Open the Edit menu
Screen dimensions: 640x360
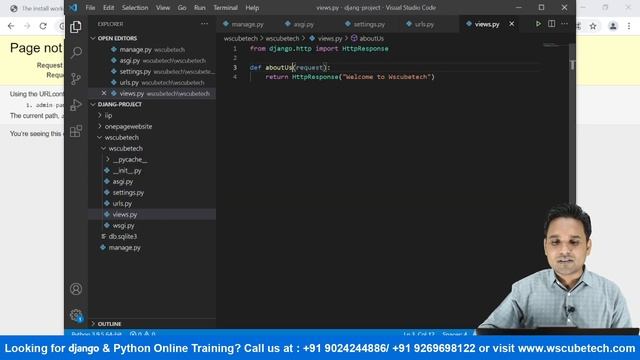[x=109, y=8]
